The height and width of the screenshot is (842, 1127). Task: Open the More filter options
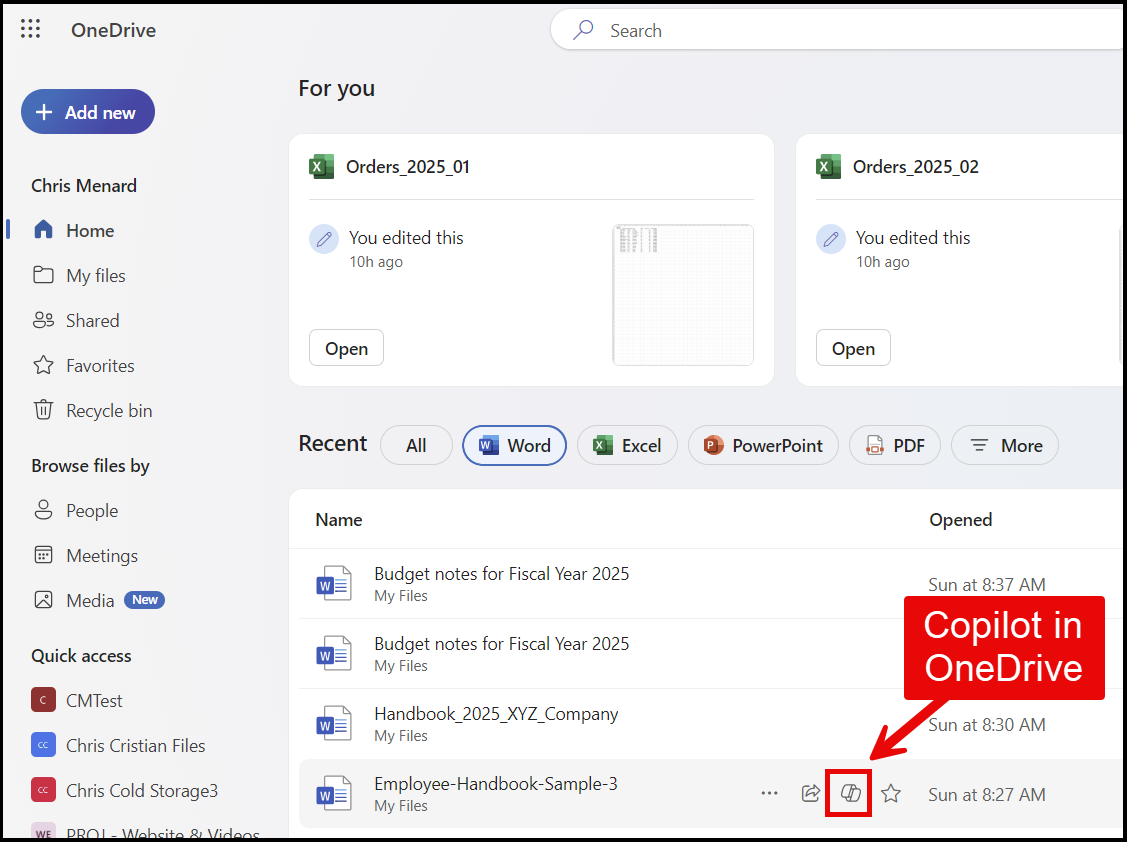click(1004, 445)
